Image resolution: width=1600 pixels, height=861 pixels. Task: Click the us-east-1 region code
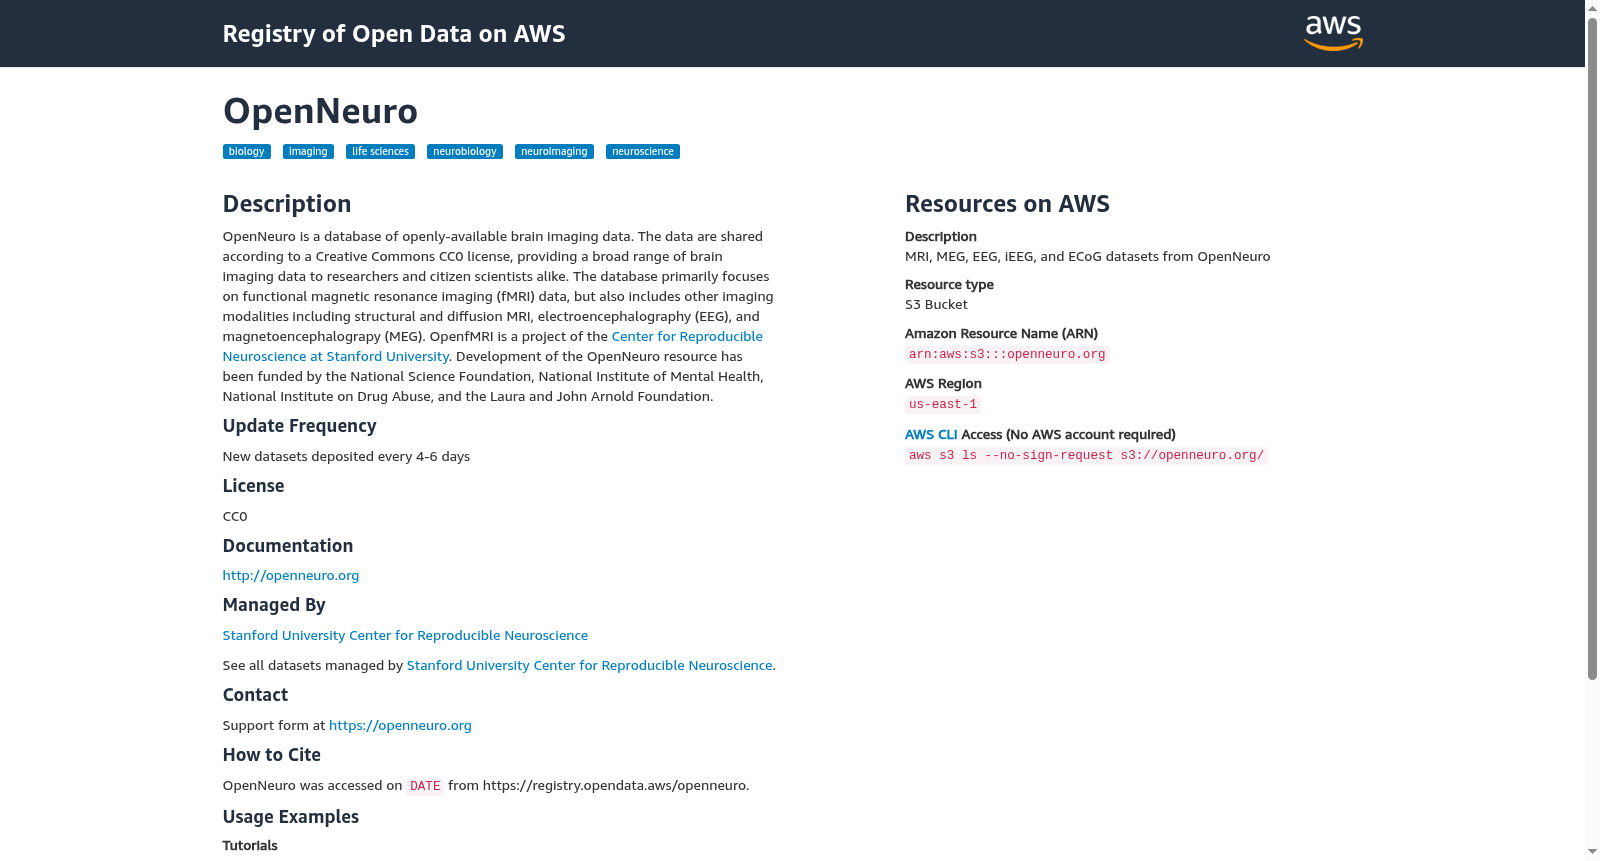[x=943, y=405]
